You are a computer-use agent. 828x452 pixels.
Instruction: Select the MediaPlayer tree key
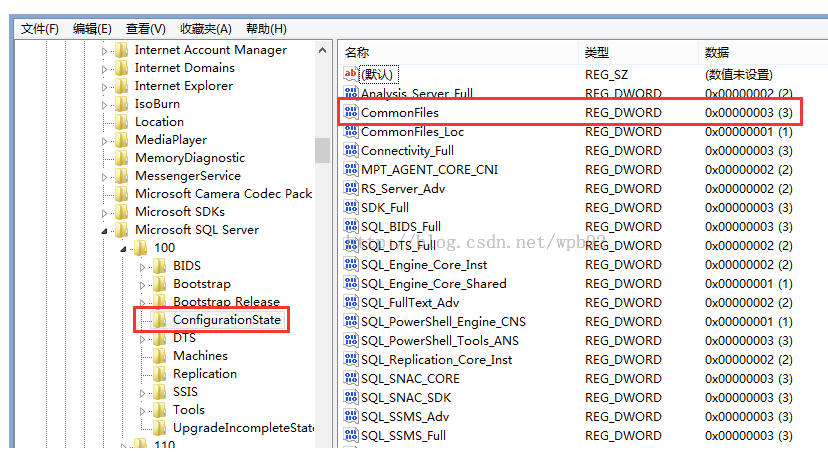[171, 139]
